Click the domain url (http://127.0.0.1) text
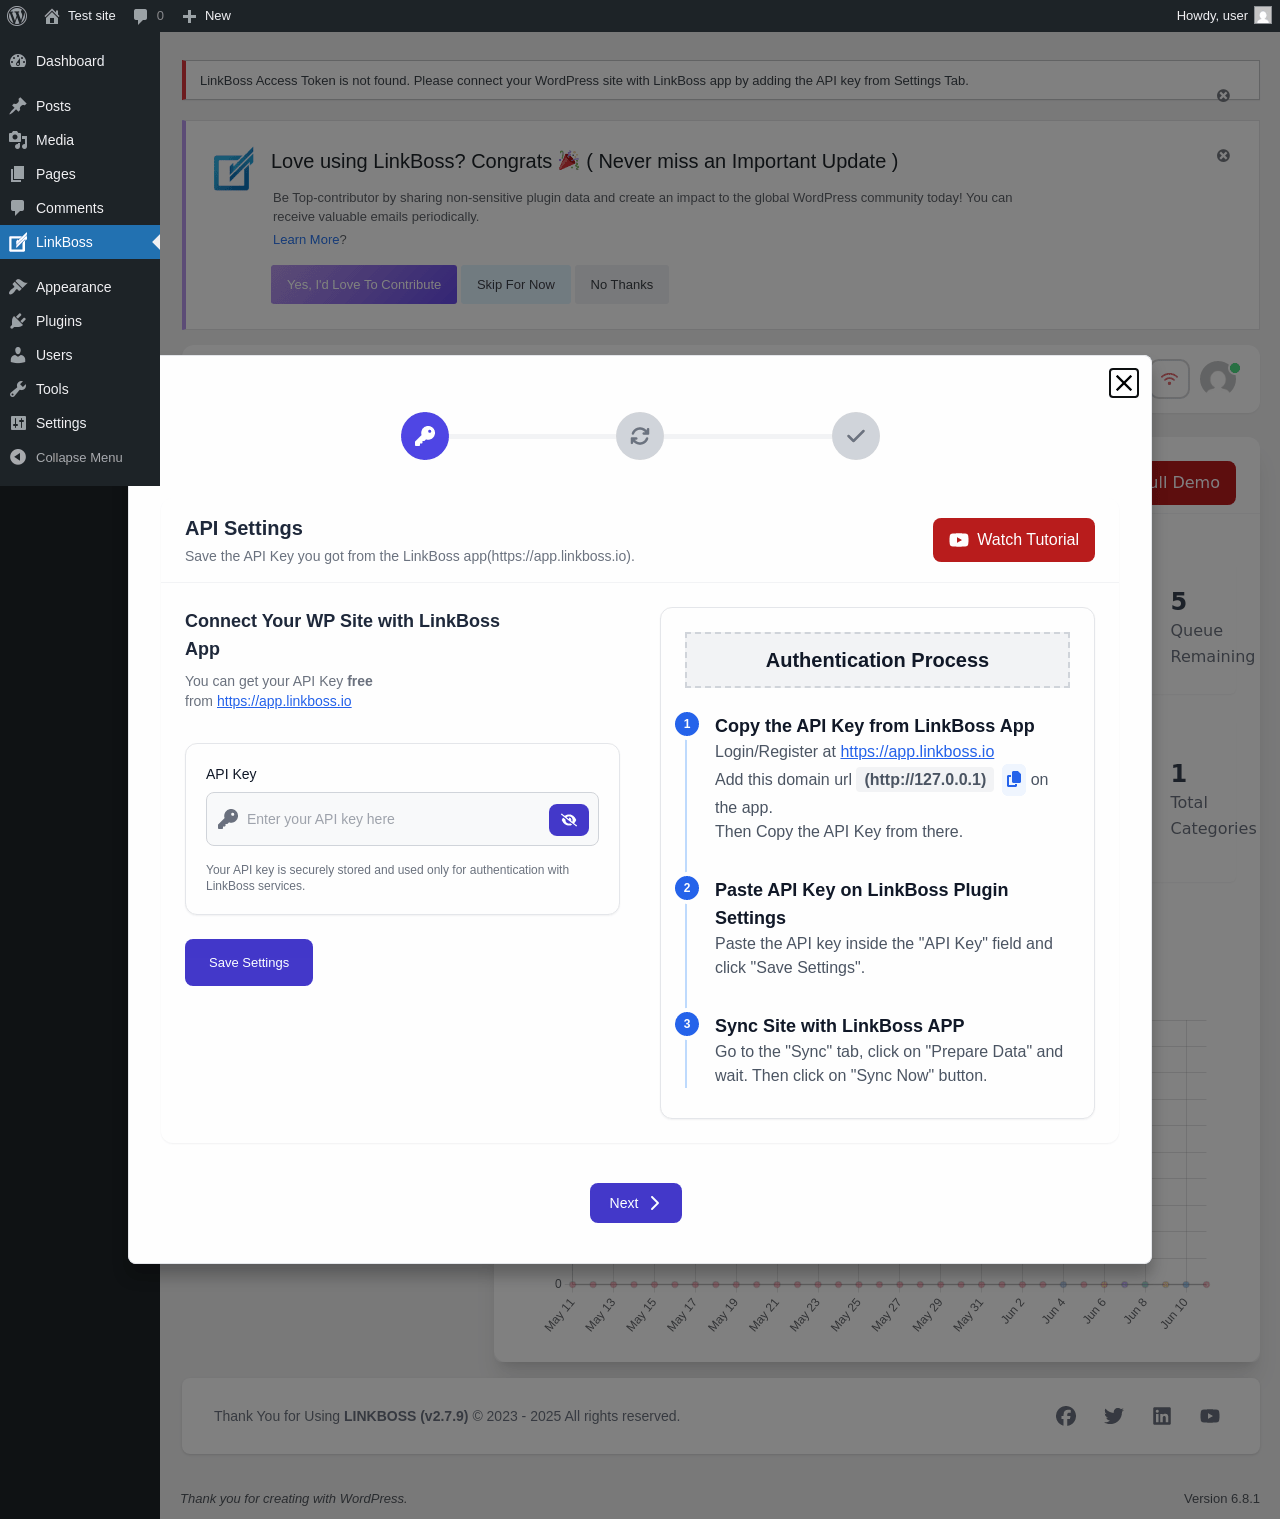The height and width of the screenshot is (1519, 1280). tap(925, 779)
